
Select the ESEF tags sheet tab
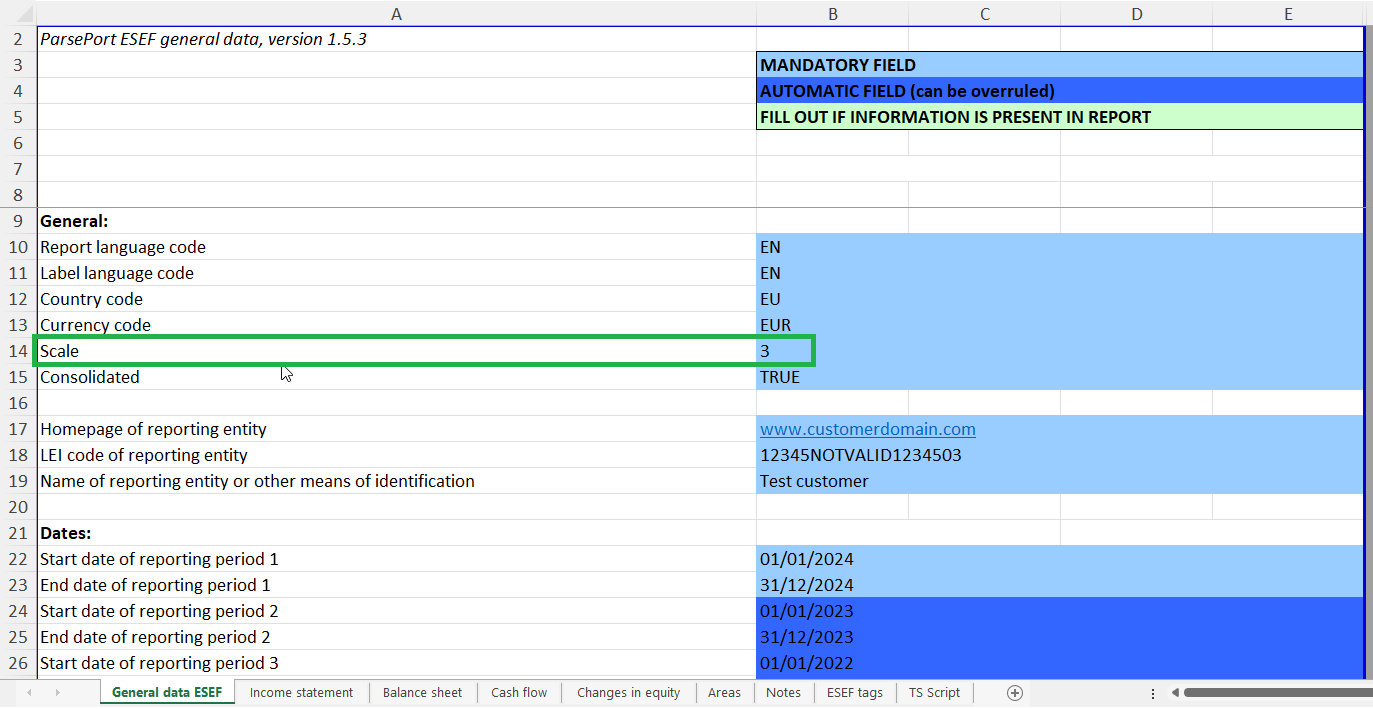[x=855, y=692]
